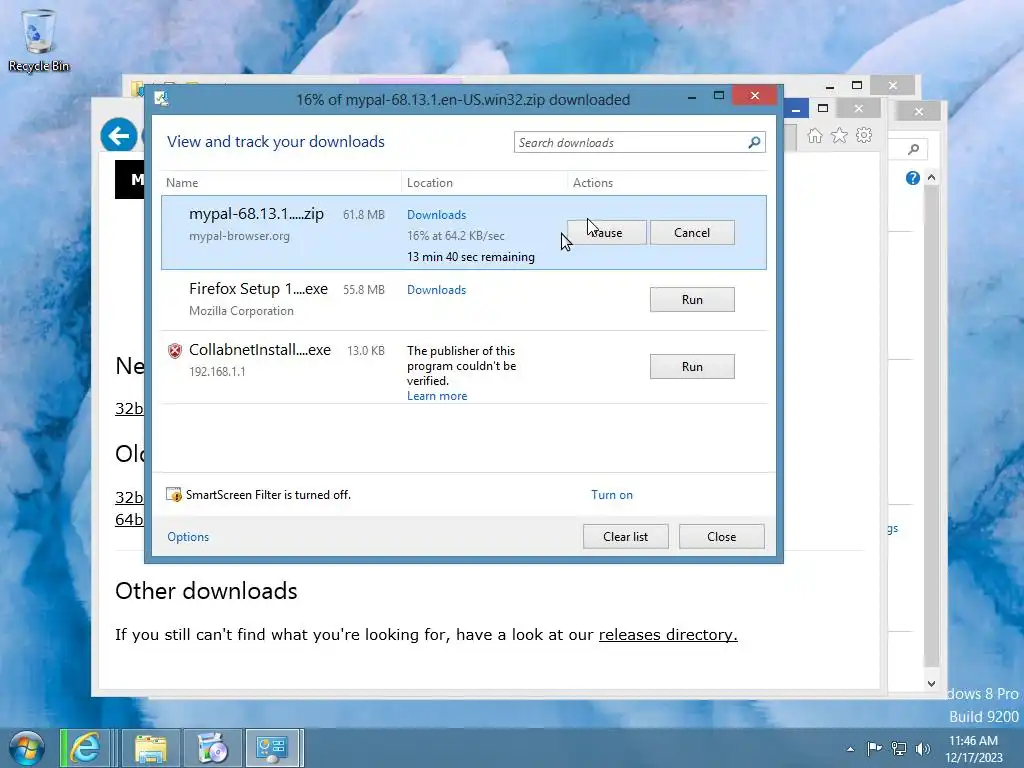1024x768 pixels.
Task: Clear the downloads list
Action: pyautogui.click(x=625, y=536)
